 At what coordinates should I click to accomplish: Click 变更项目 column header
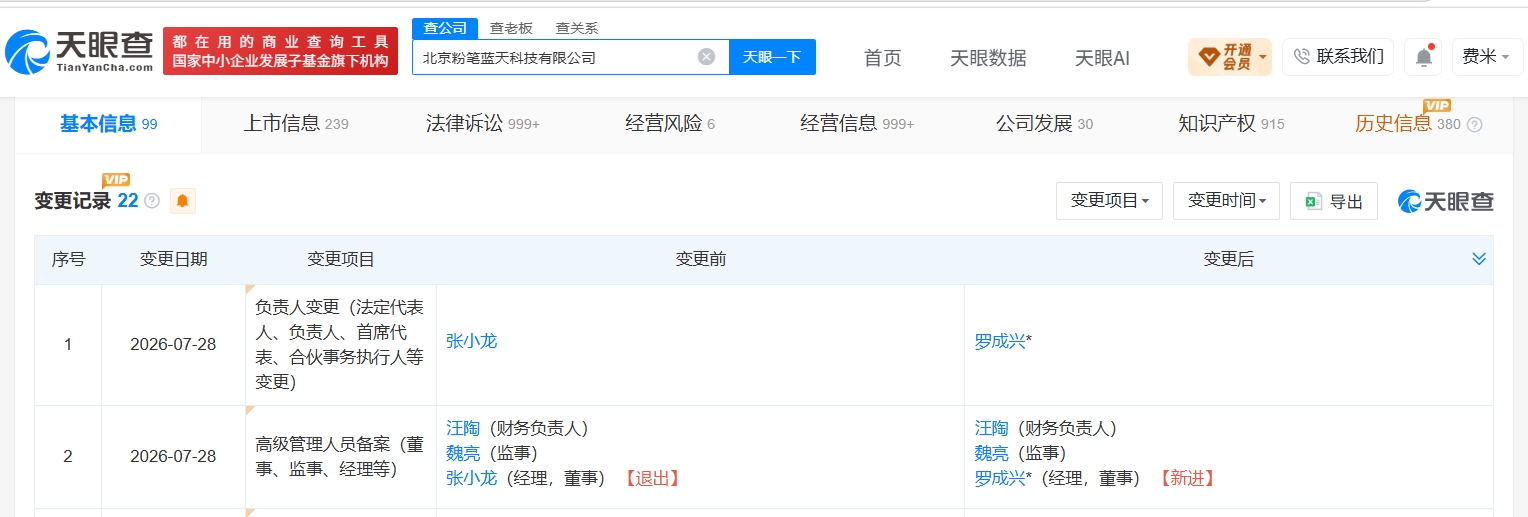click(340, 259)
